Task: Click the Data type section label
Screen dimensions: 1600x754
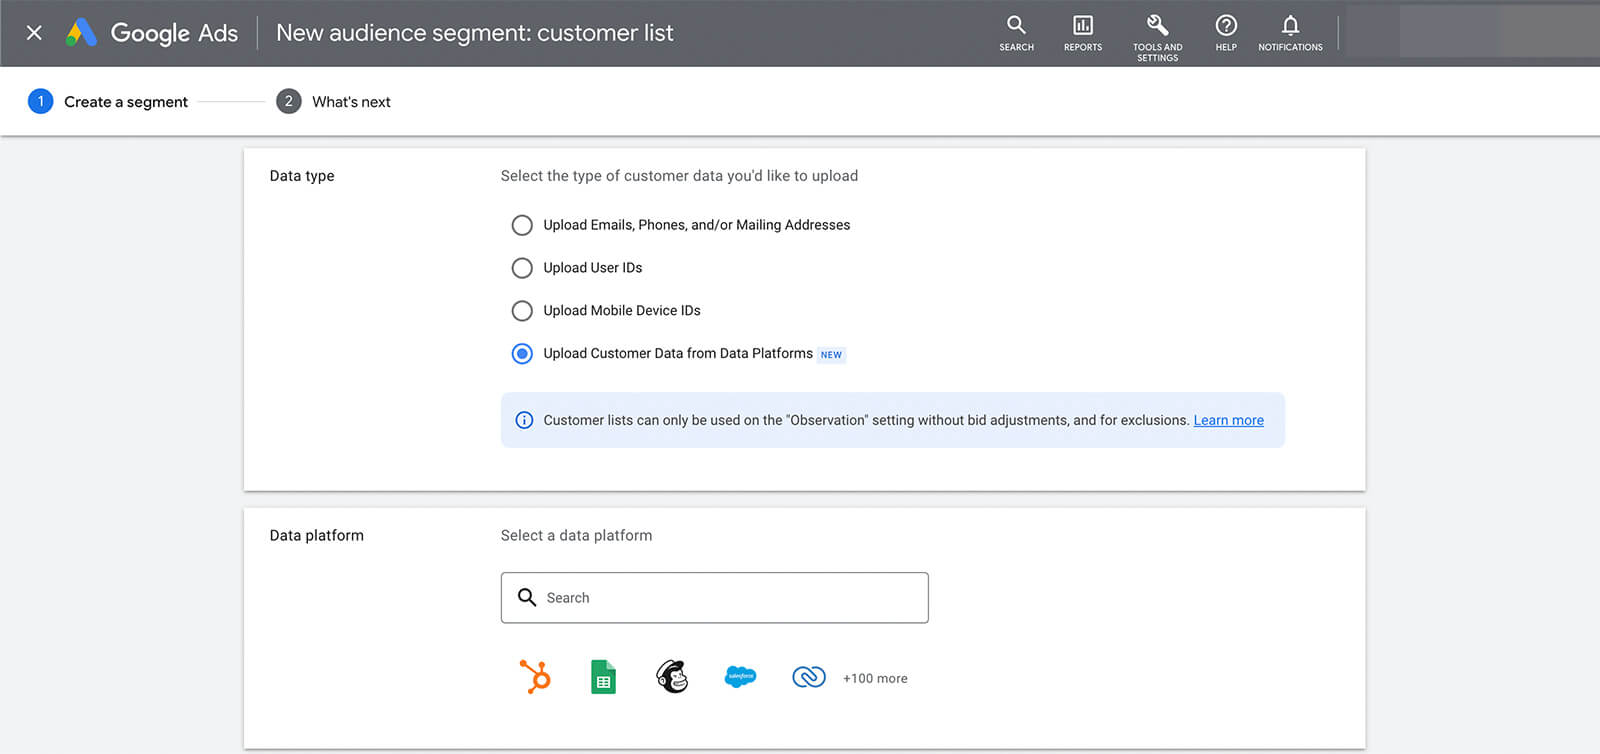Action: [302, 176]
